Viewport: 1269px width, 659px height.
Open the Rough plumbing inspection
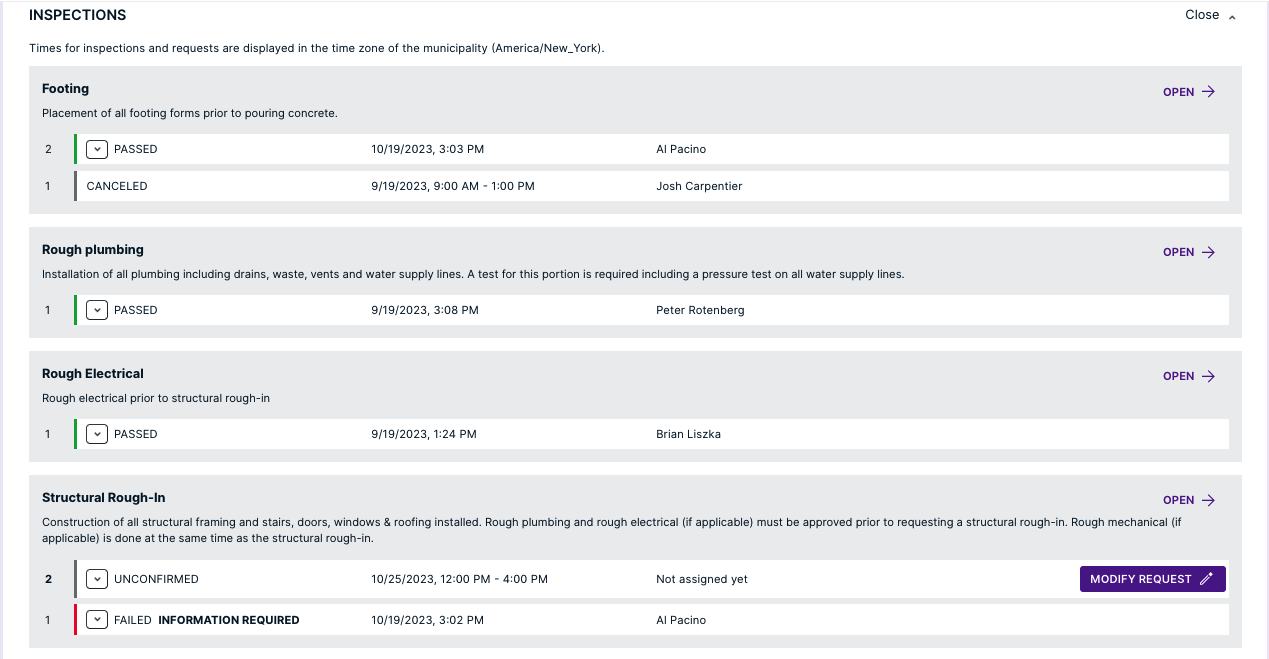1177,252
